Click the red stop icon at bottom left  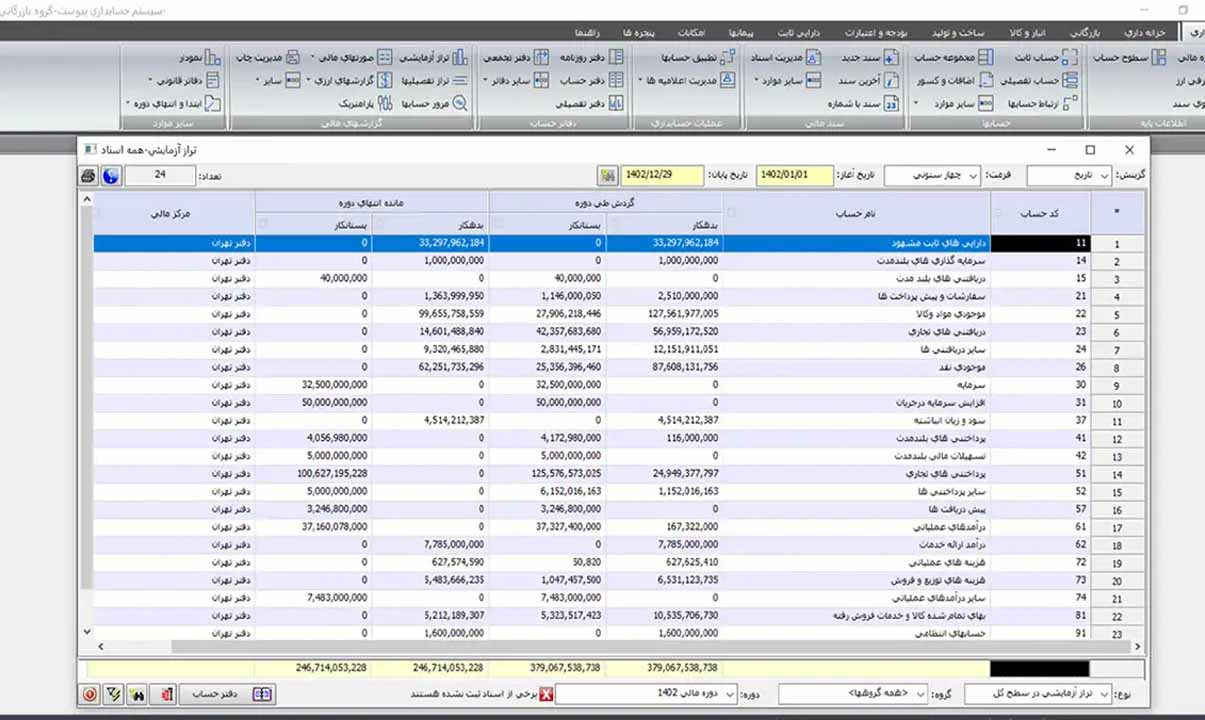coord(90,694)
